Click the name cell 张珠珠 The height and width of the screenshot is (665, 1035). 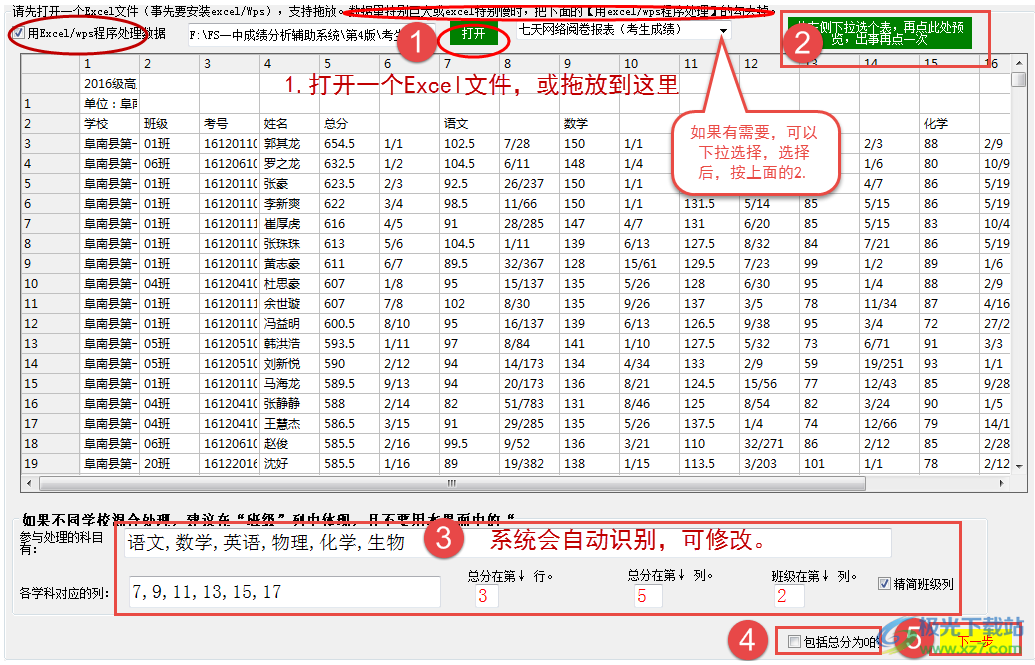coord(290,244)
